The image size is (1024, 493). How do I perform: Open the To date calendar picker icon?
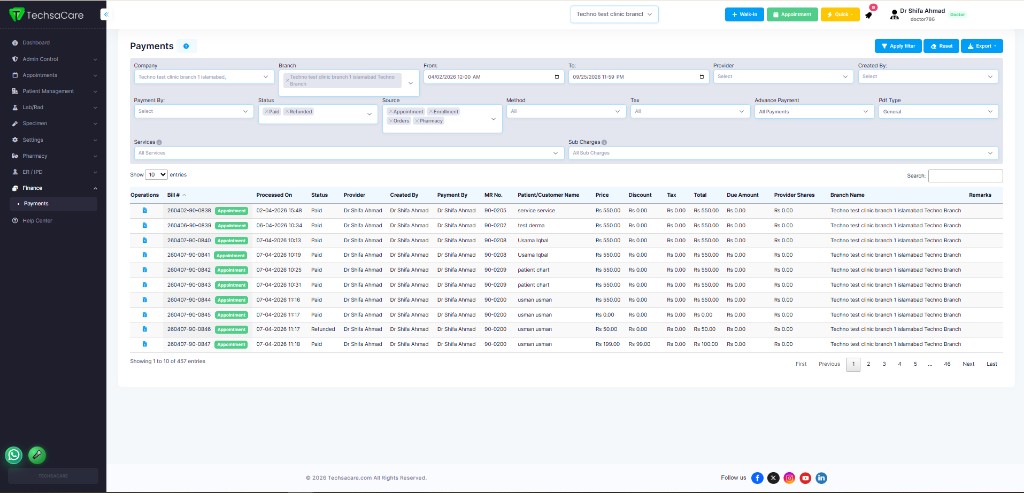pos(702,76)
